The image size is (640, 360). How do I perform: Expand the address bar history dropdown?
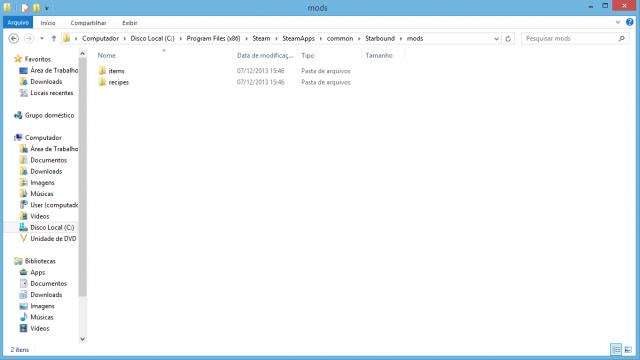pos(496,39)
